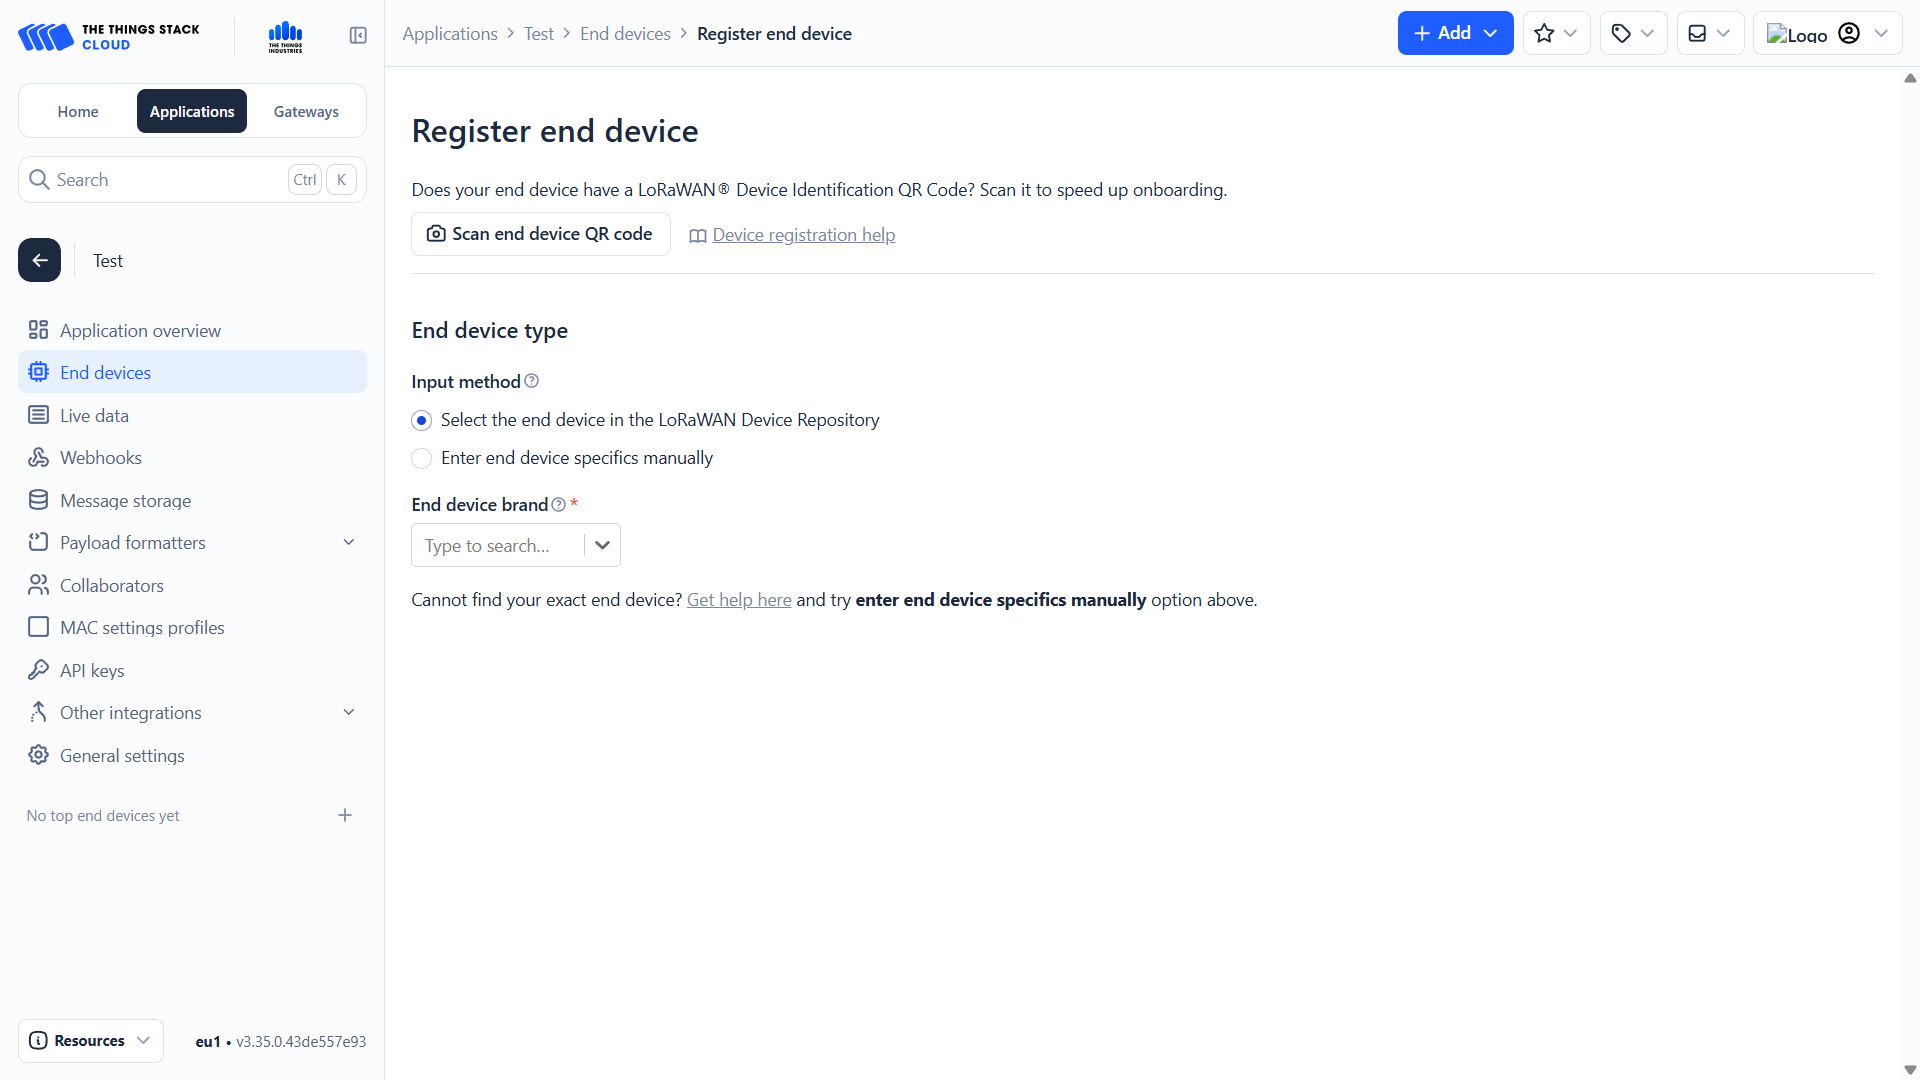
Task: Expand the Payload formatters submenu
Action: [x=349, y=542]
